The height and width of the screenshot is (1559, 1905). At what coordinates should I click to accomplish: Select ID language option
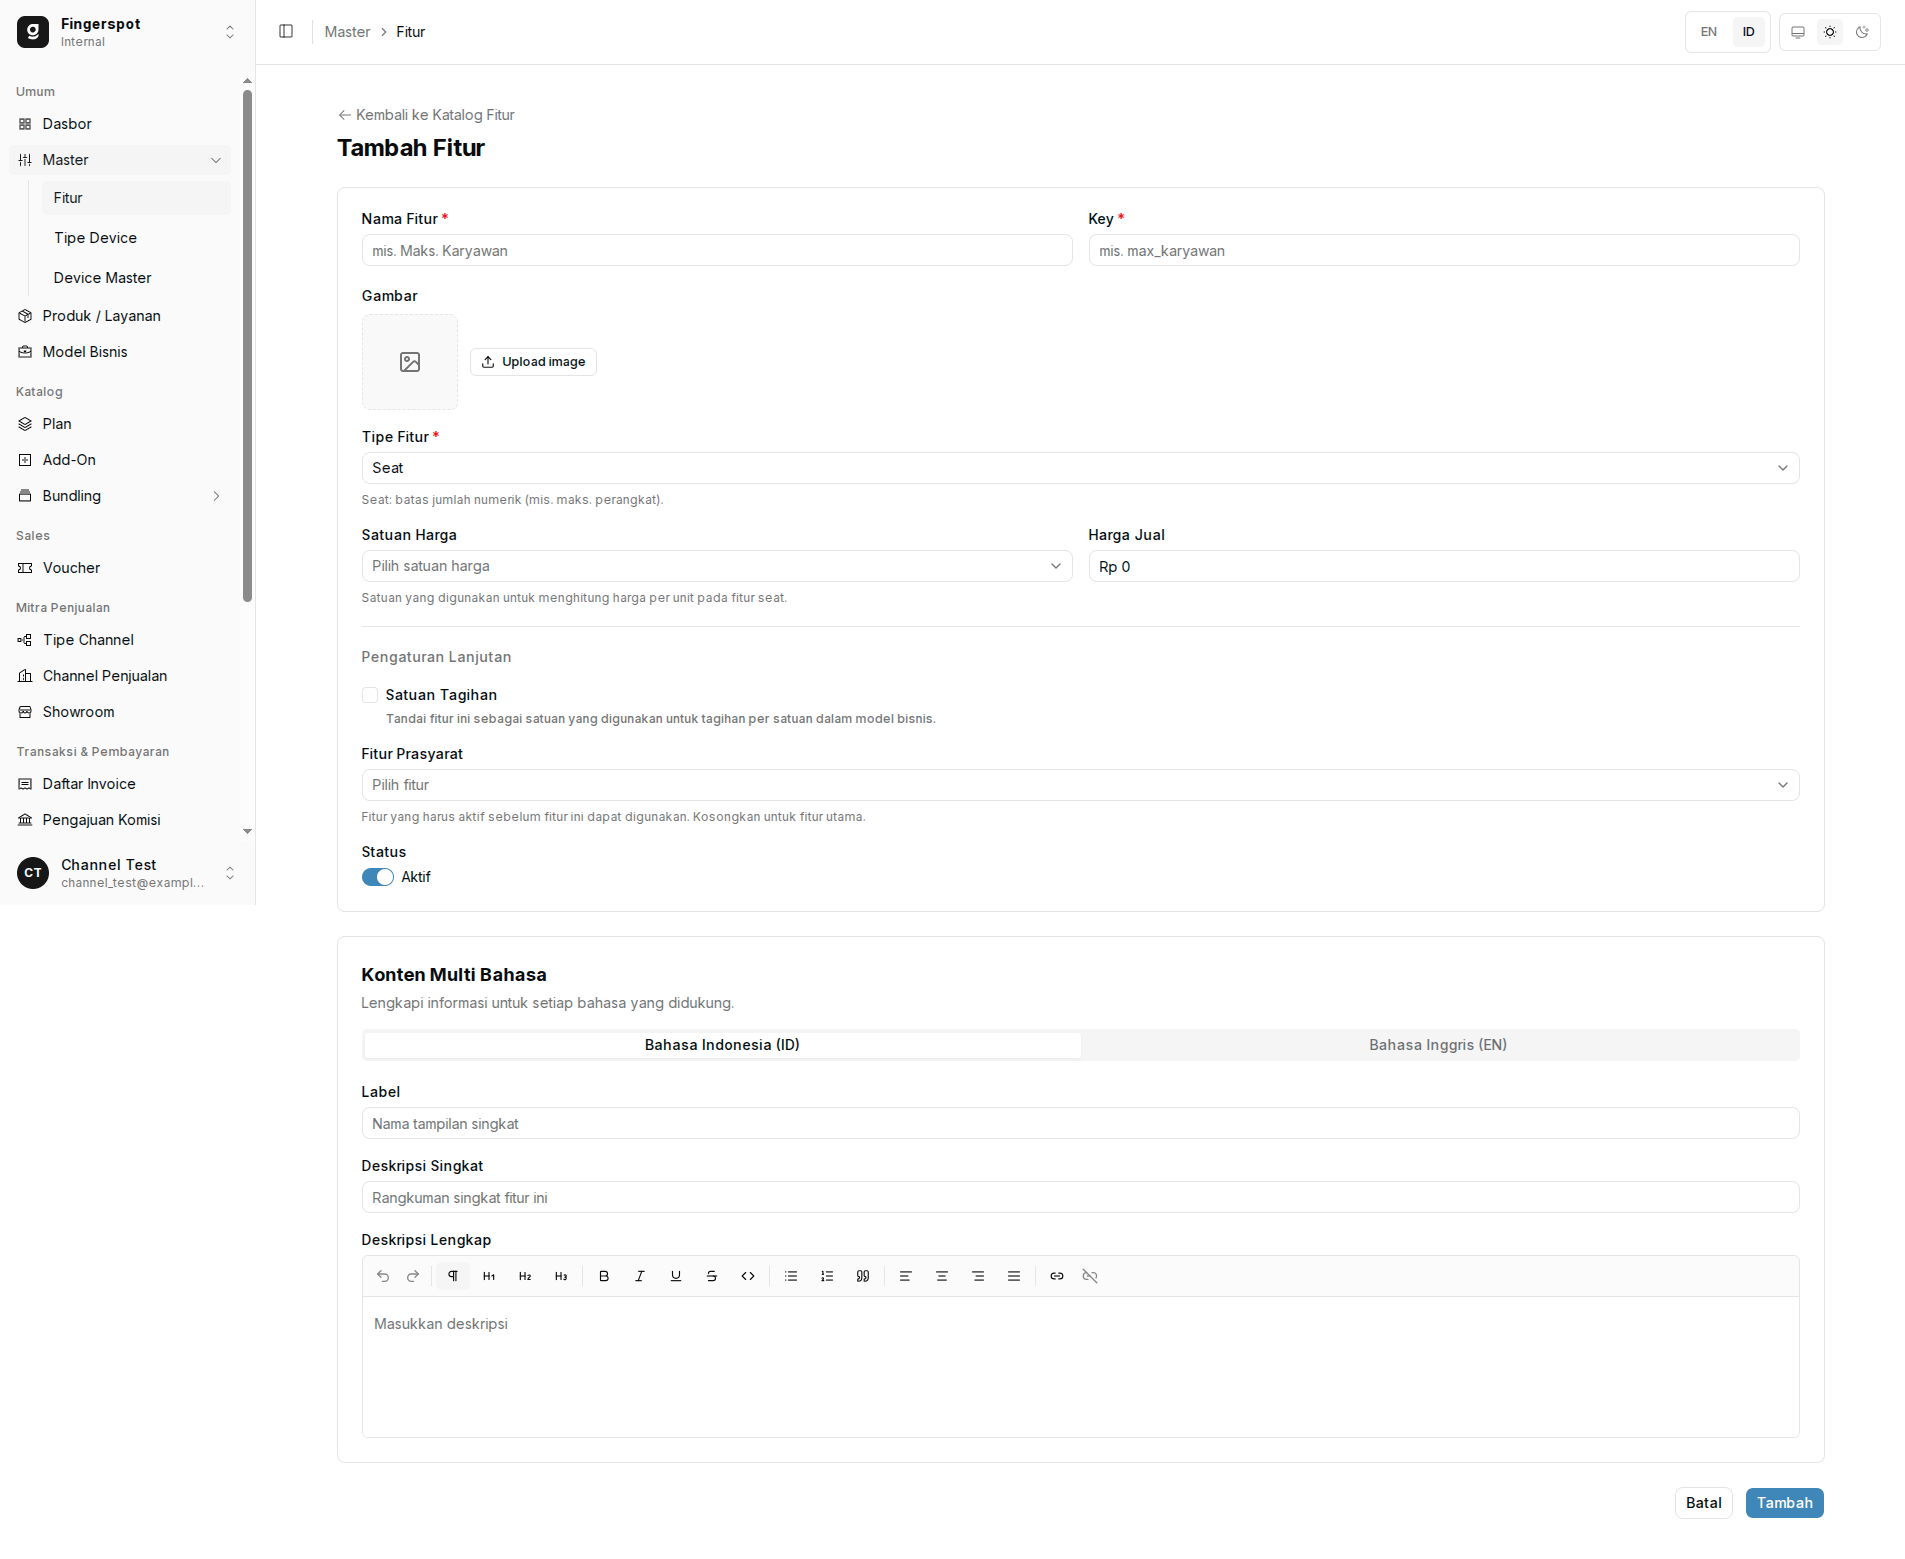pos(1749,32)
